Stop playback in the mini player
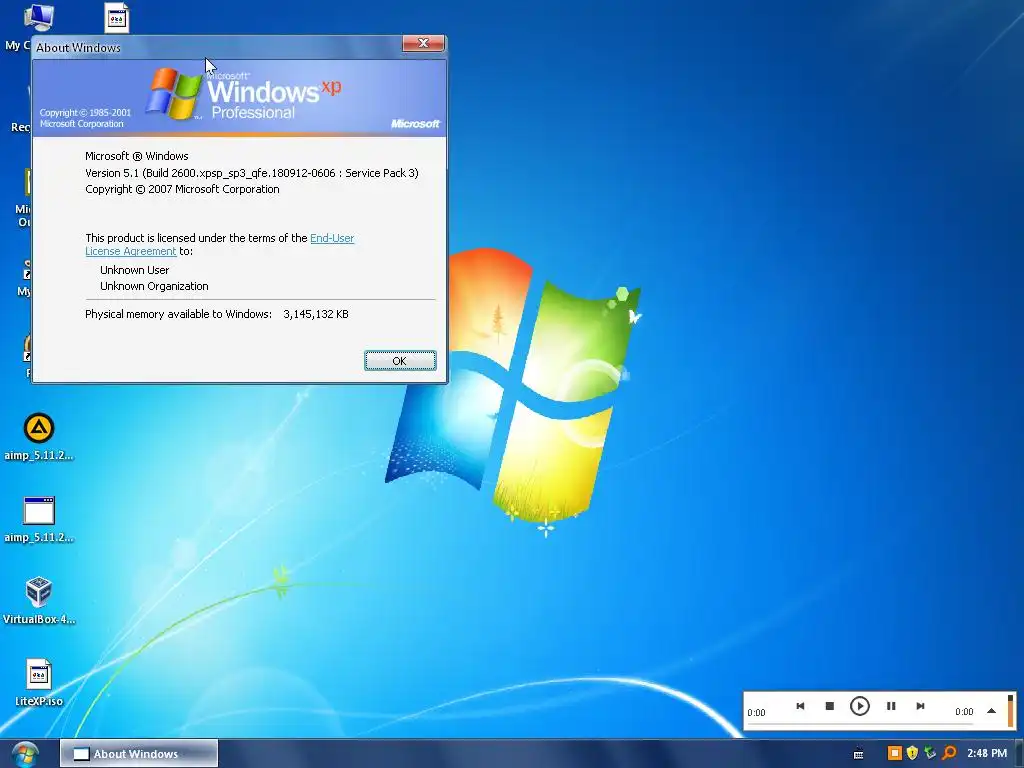 tap(829, 706)
